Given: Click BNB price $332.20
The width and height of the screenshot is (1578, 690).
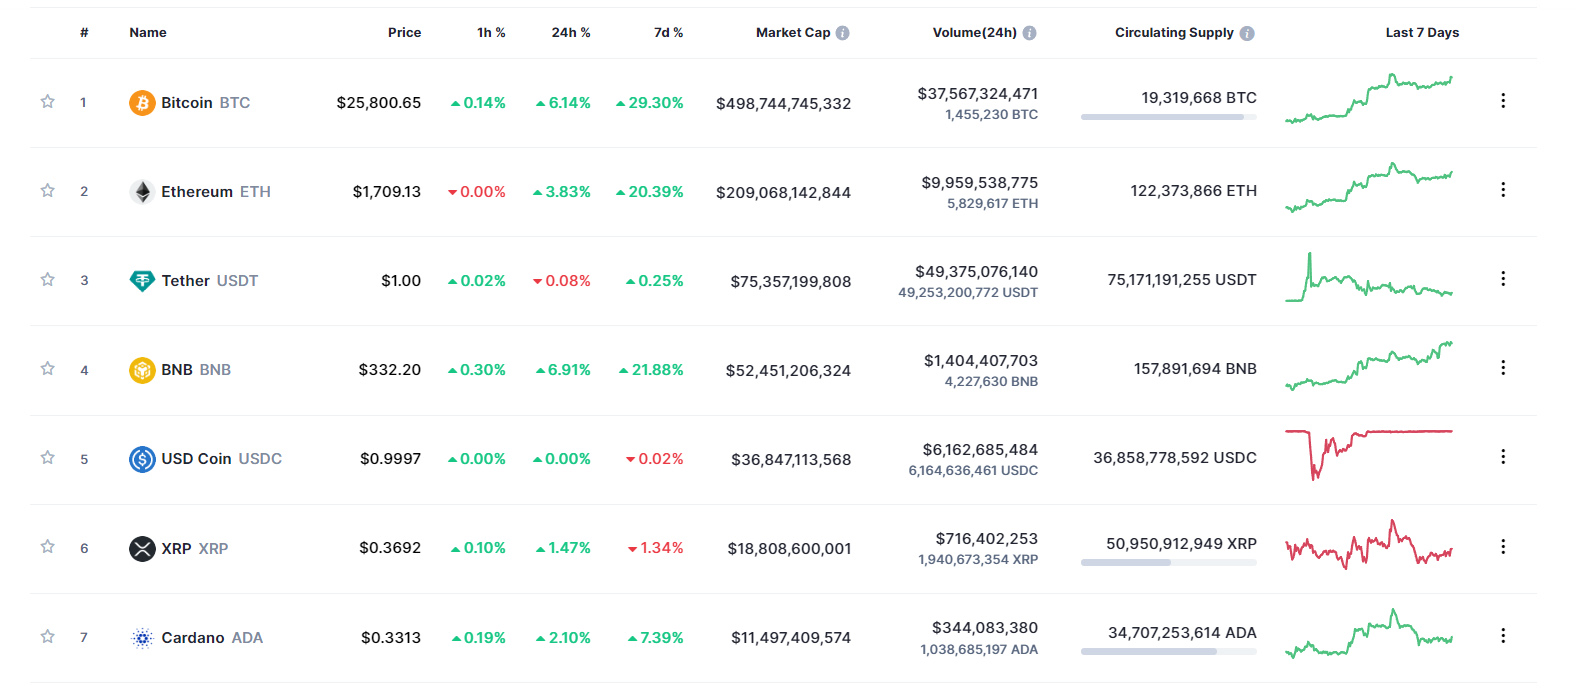Looking at the screenshot, I should tap(390, 370).
